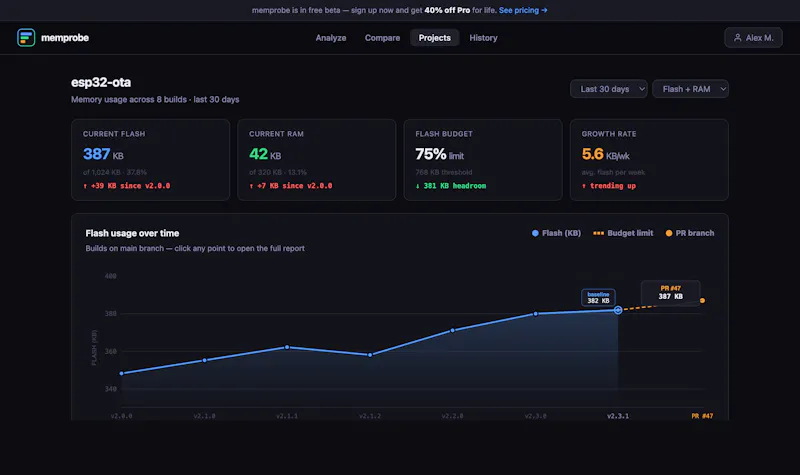Follow the See pricing link
This screenshot has width=800, height=475.
pos(523,10)
